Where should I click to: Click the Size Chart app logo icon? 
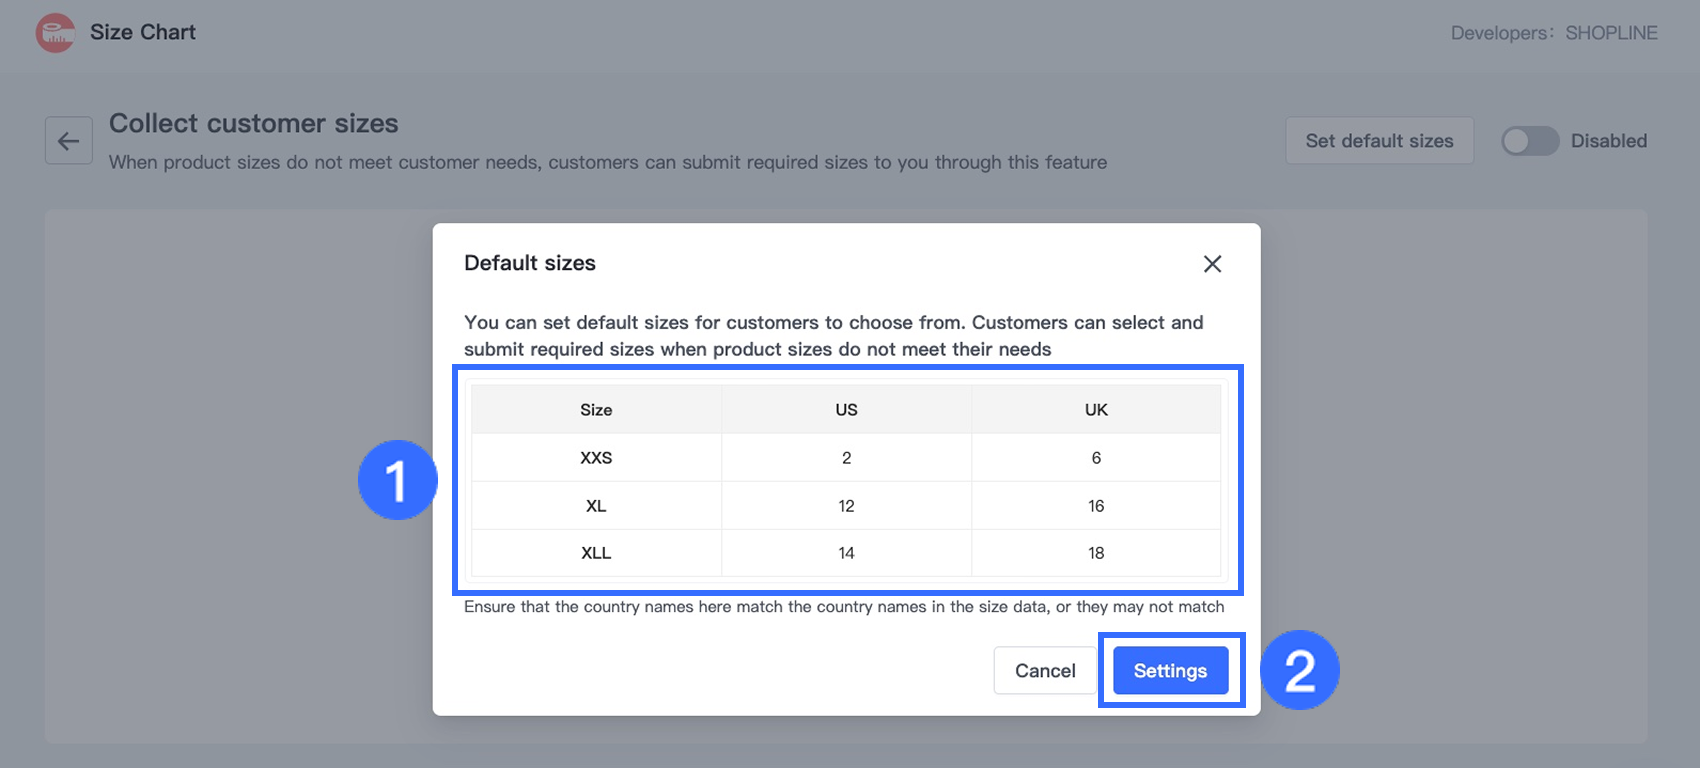tap(55, 33)
